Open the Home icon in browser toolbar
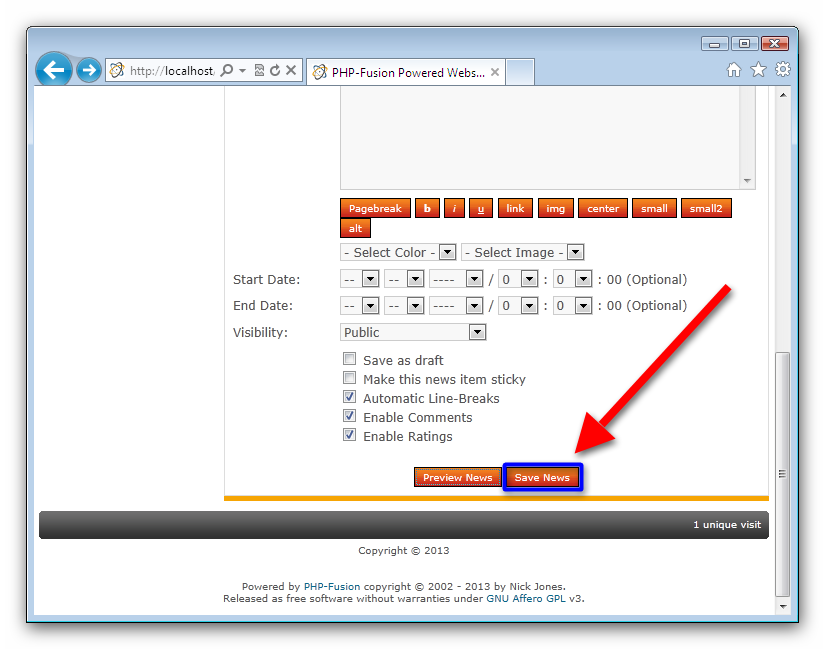 [x=734, y=70]
